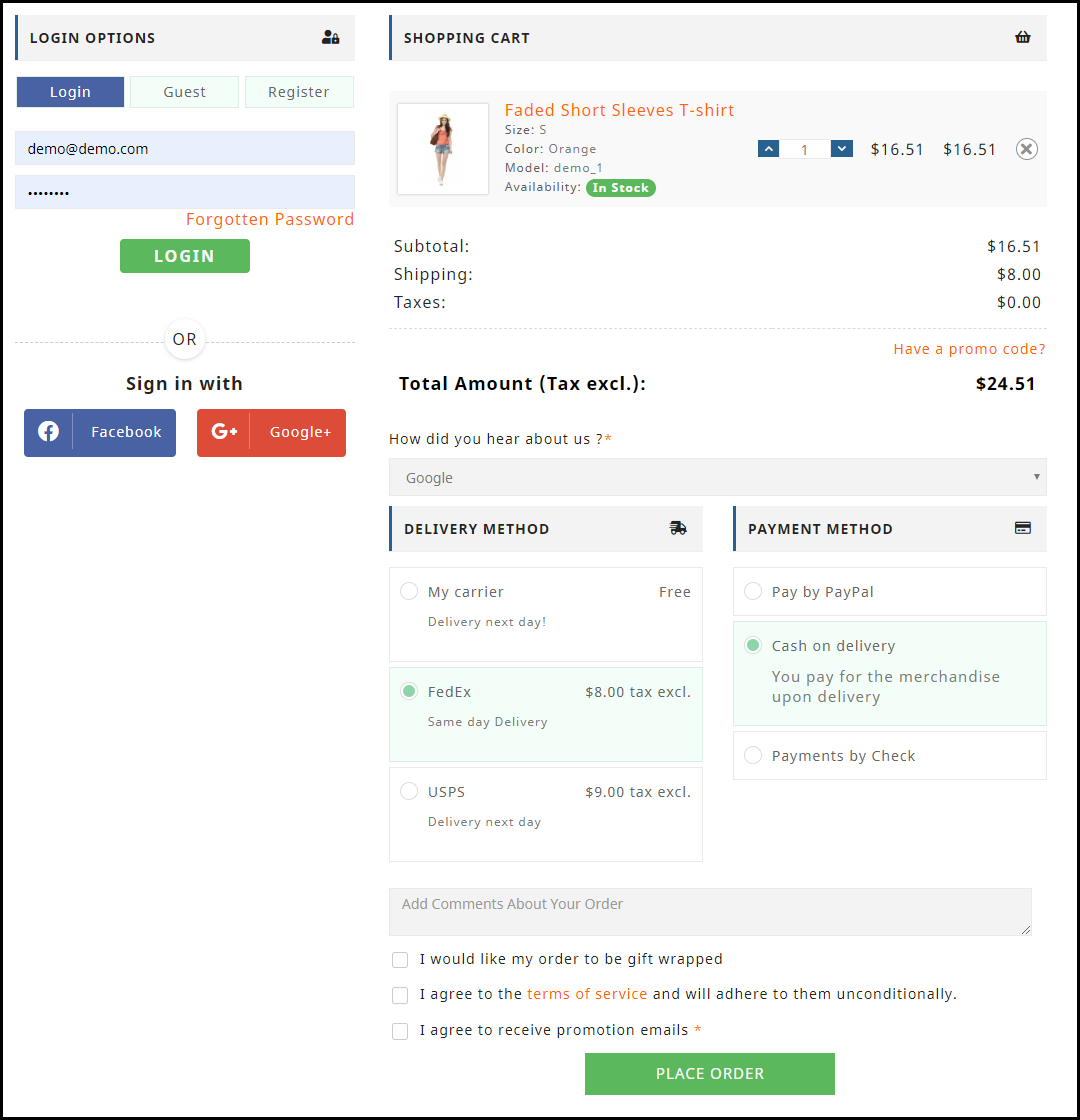Check the agree to promotion emails box
1080x1120 pixels.
400,1031
